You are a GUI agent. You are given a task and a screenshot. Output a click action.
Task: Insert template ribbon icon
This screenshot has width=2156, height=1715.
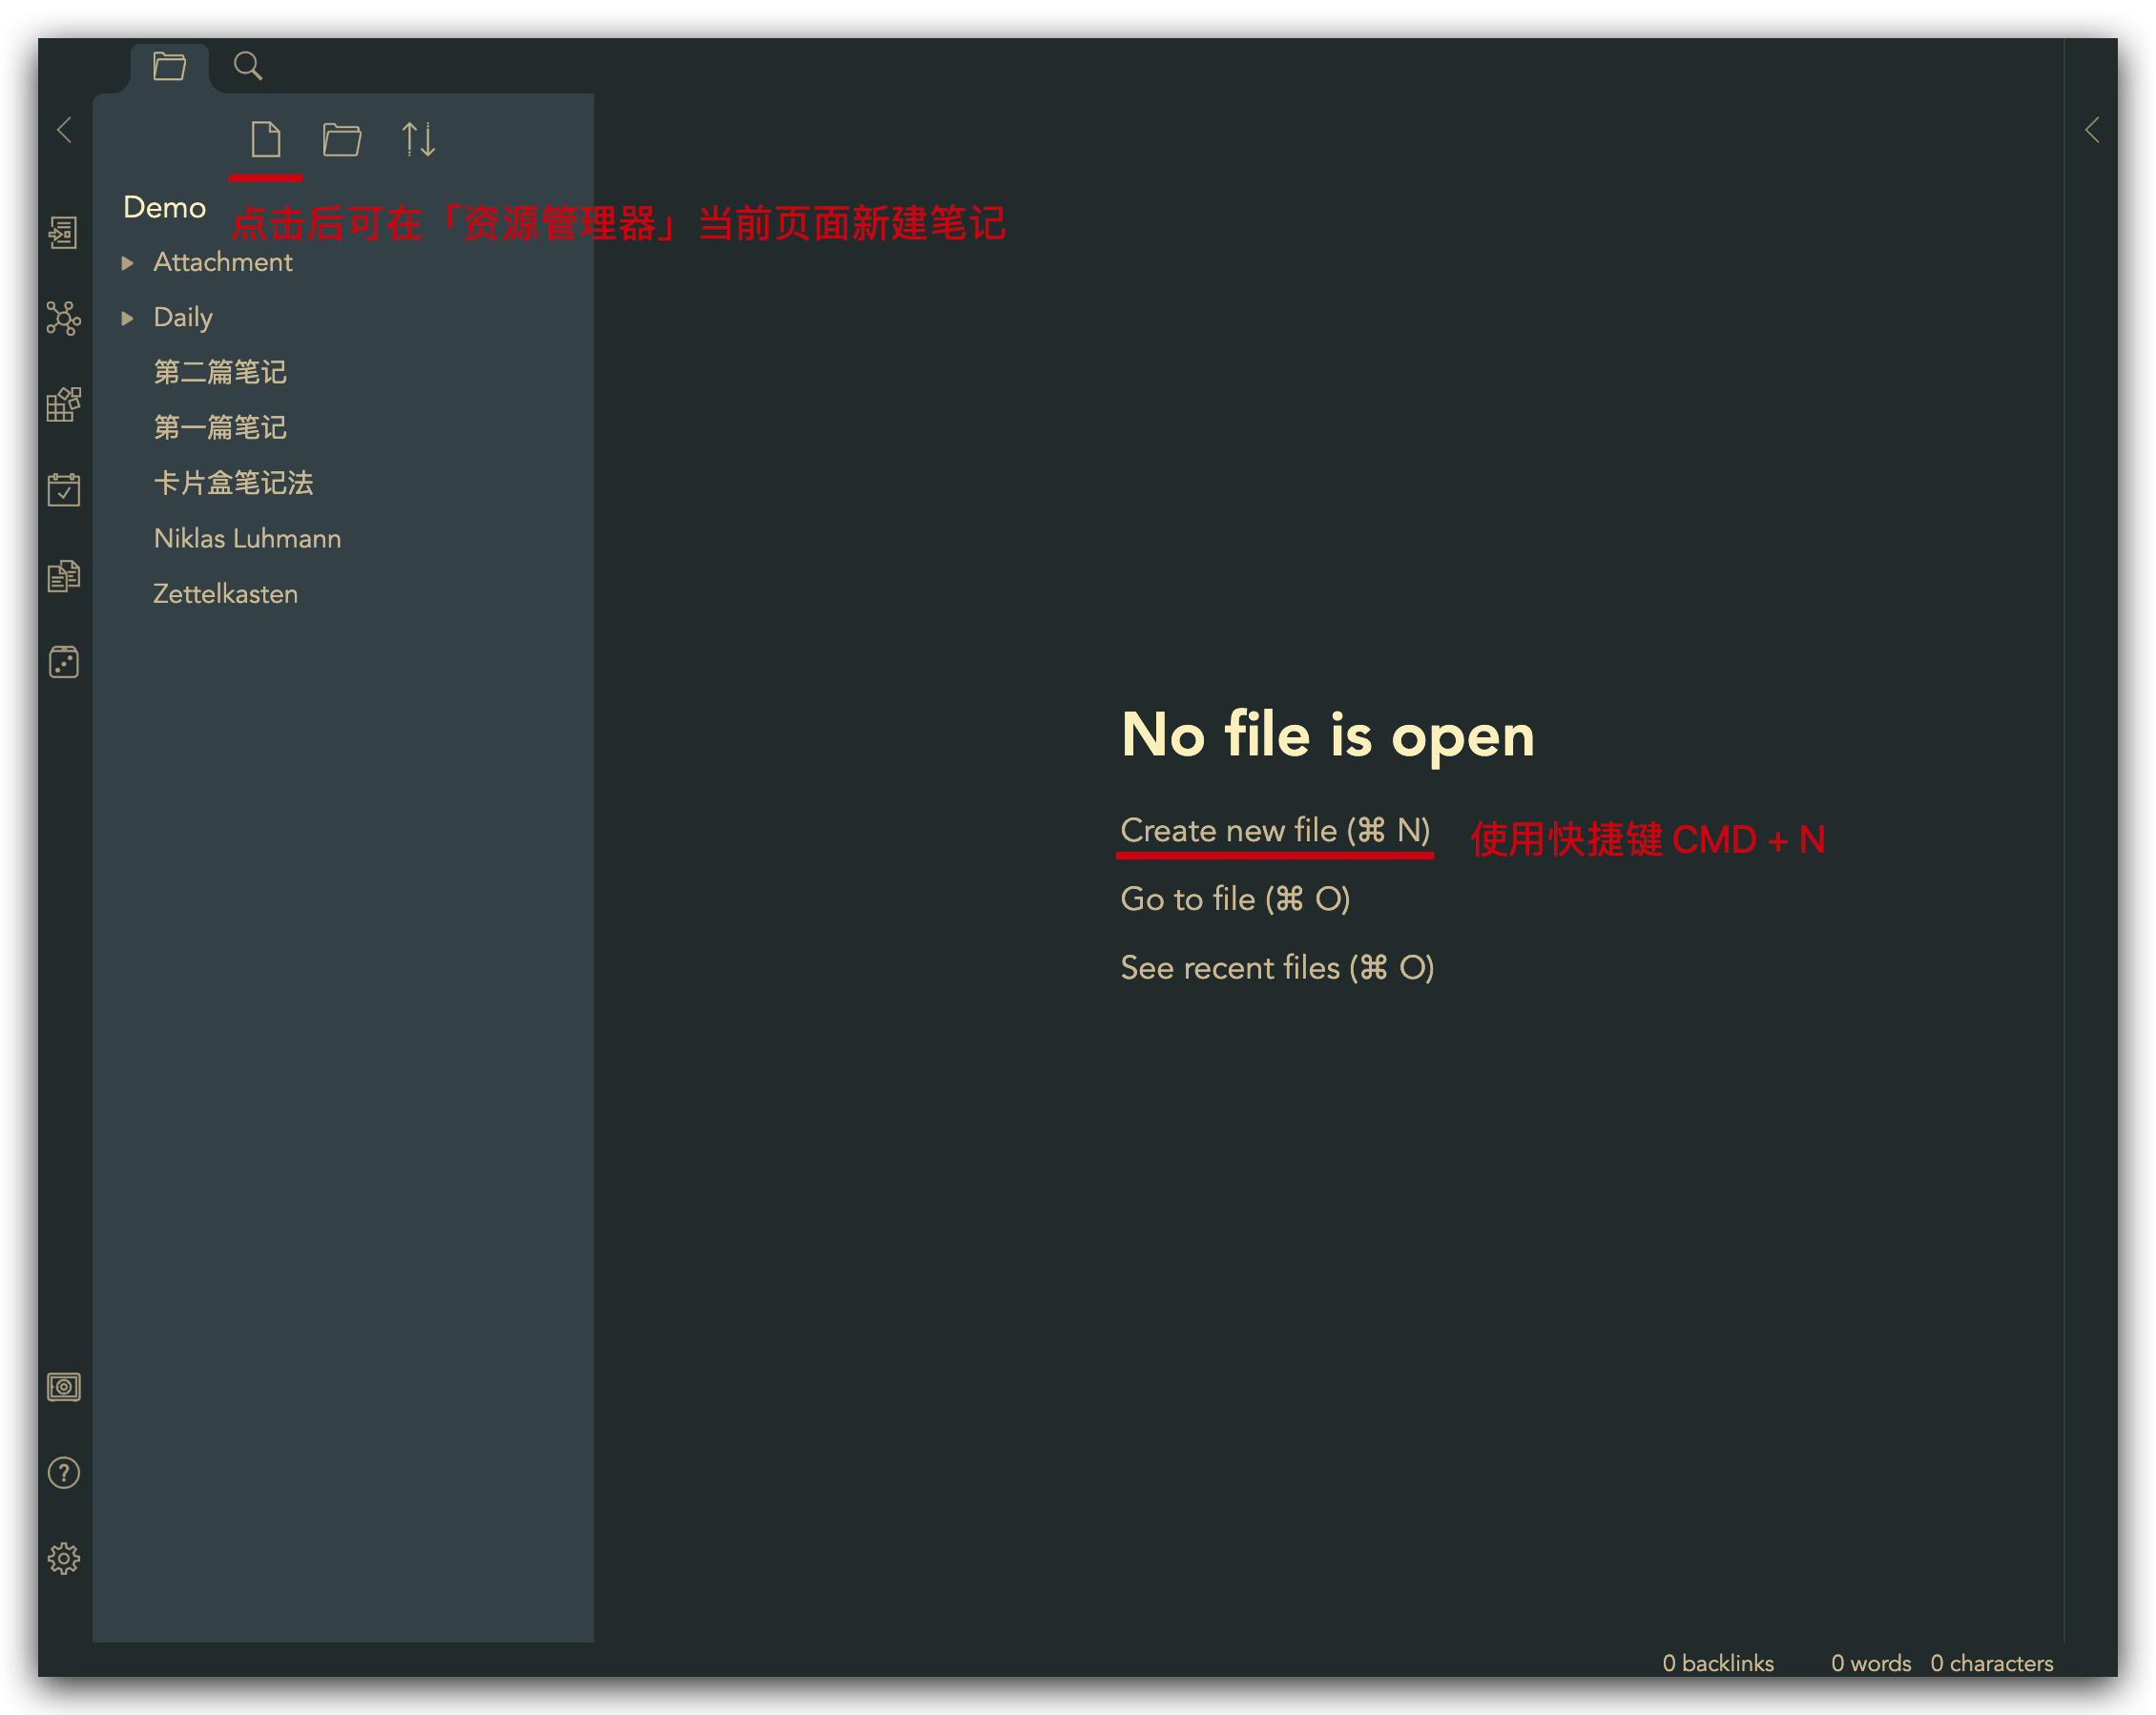tap(63, 576)
